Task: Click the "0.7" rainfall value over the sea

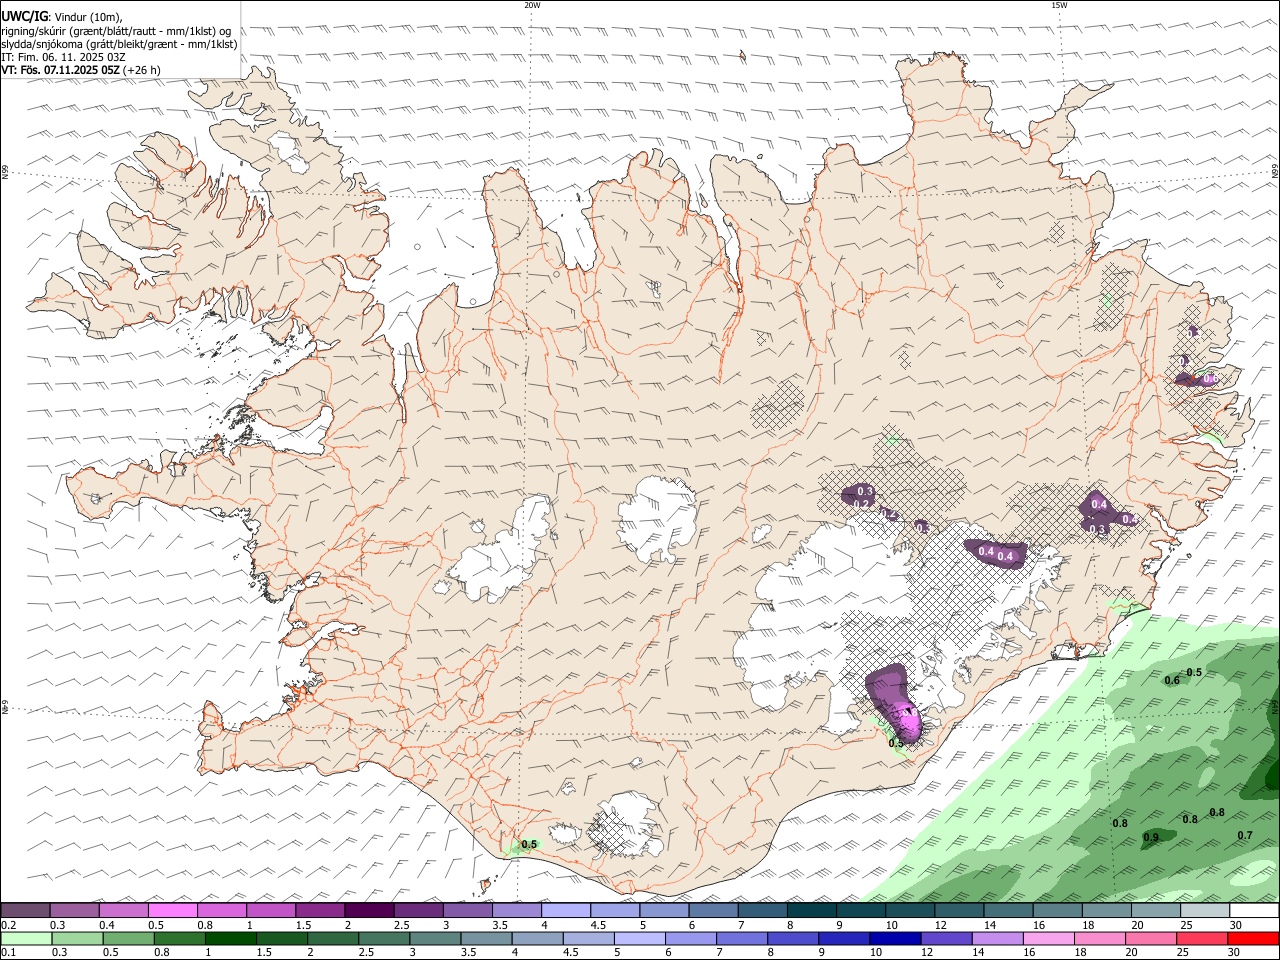Action: [x=1245, y=836]
